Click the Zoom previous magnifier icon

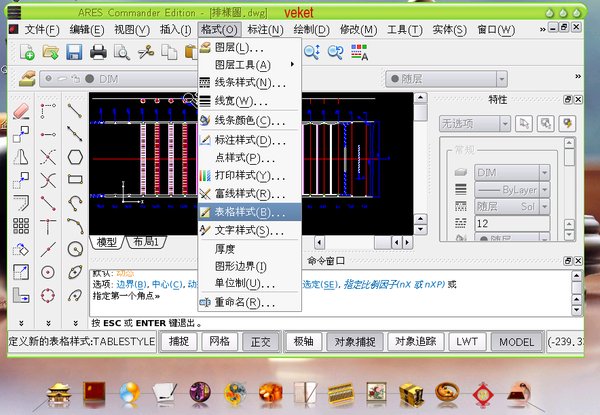pos(336,52)
